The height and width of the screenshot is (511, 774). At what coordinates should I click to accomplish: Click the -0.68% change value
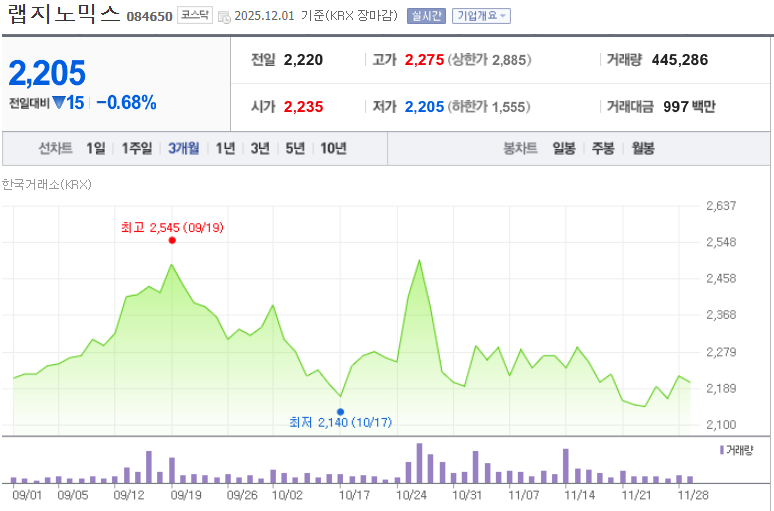[126, 103]
